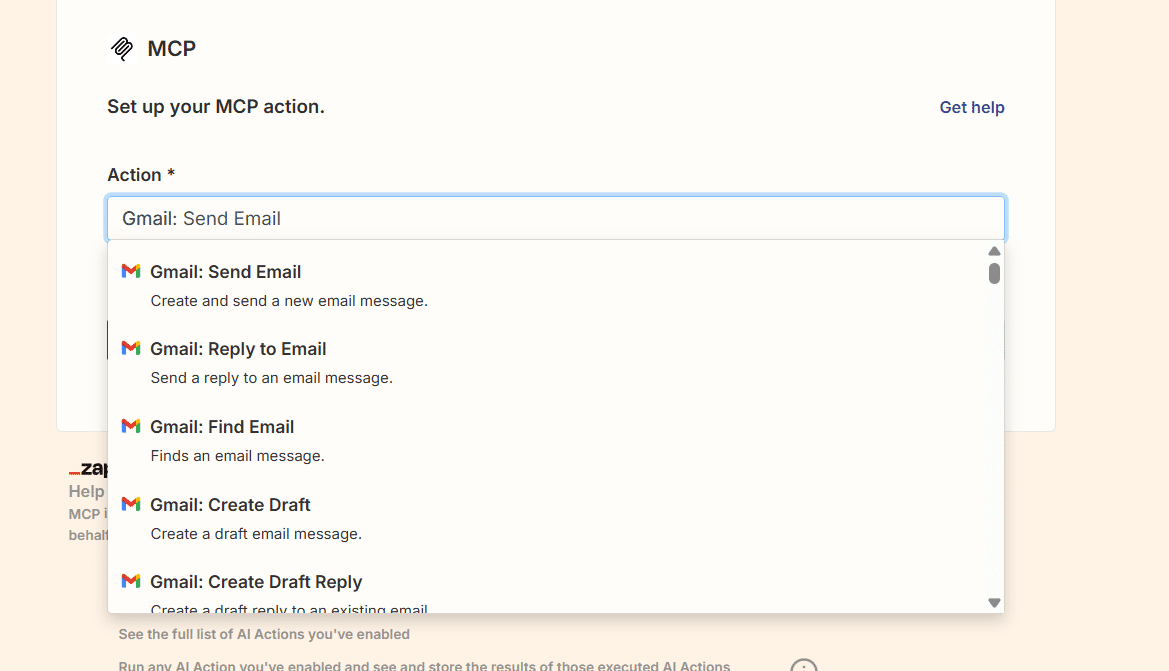Click the MCP logo icon
The image size is (1169, 671).
click(x=122, y=48)
